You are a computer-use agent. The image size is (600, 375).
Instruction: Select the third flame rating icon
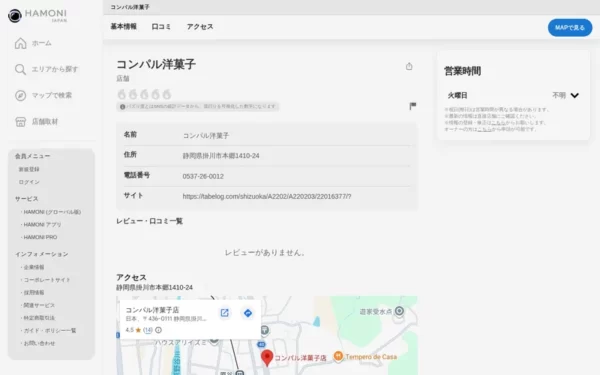[144, 94]
